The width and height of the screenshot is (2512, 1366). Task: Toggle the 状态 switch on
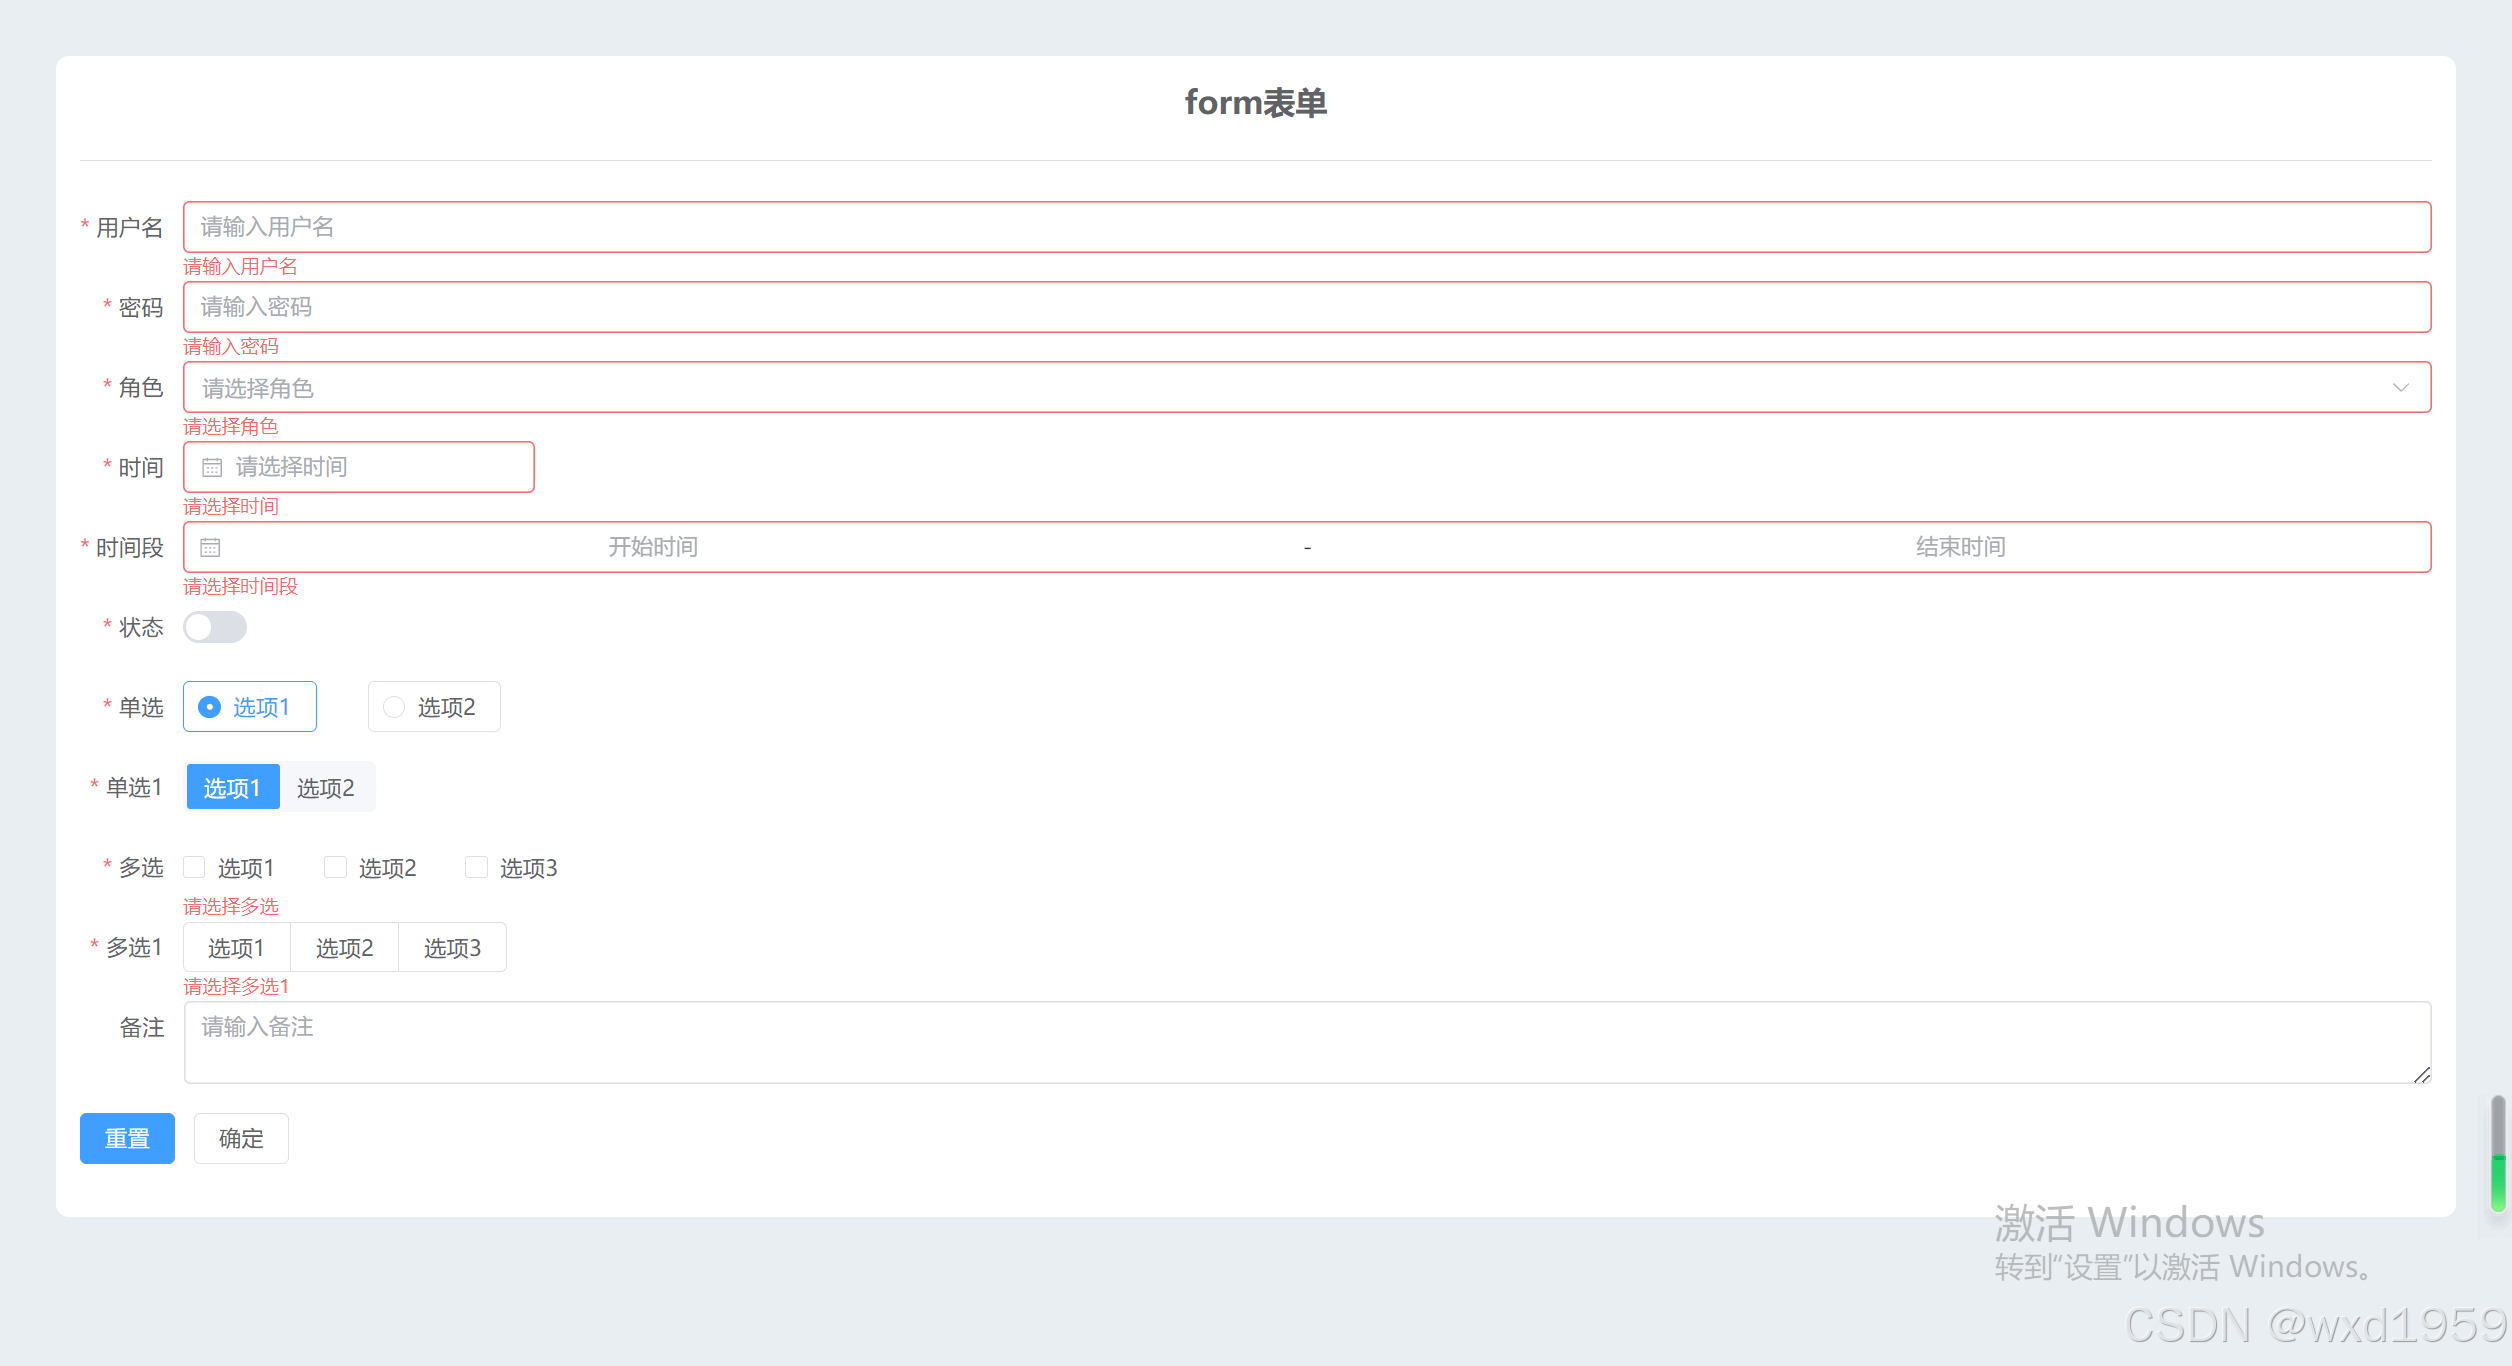tap(215, 627)
